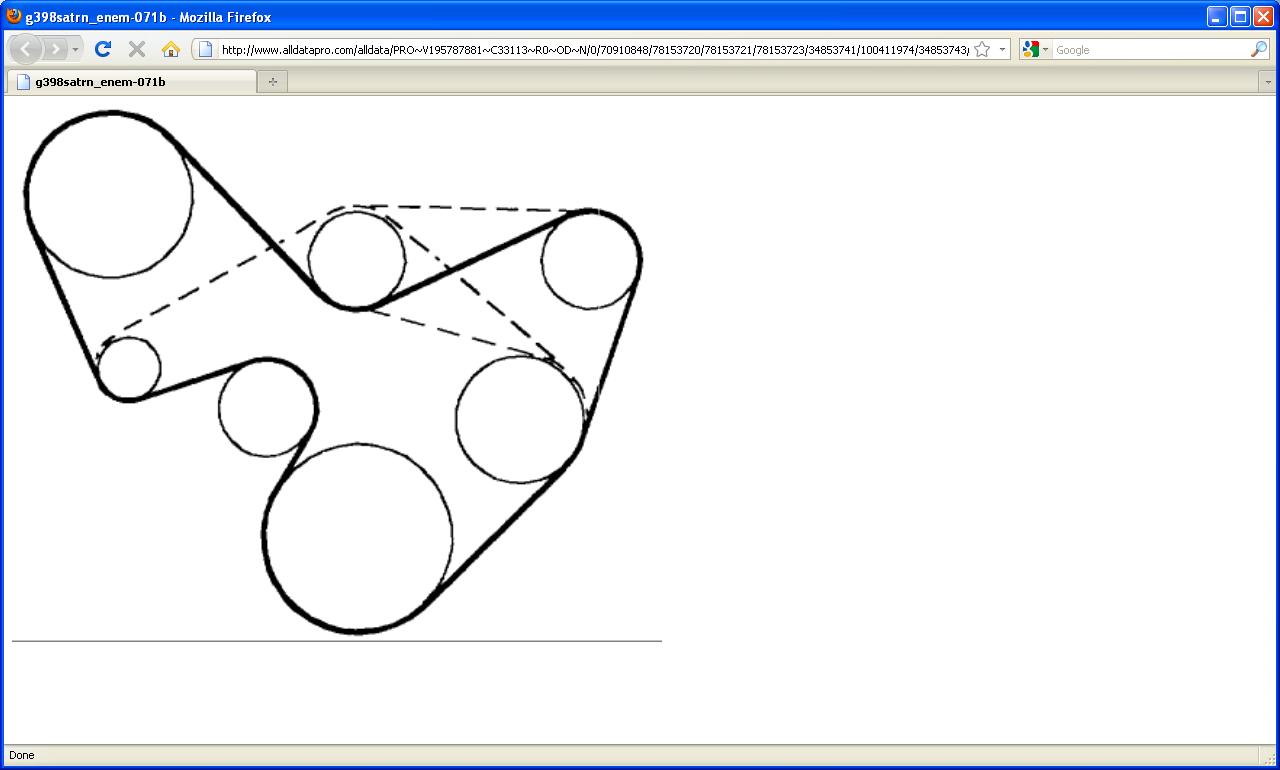Go forward one page
This screenshot has width=1280, height=770.
pyautogui.click(x=55, y=49)
